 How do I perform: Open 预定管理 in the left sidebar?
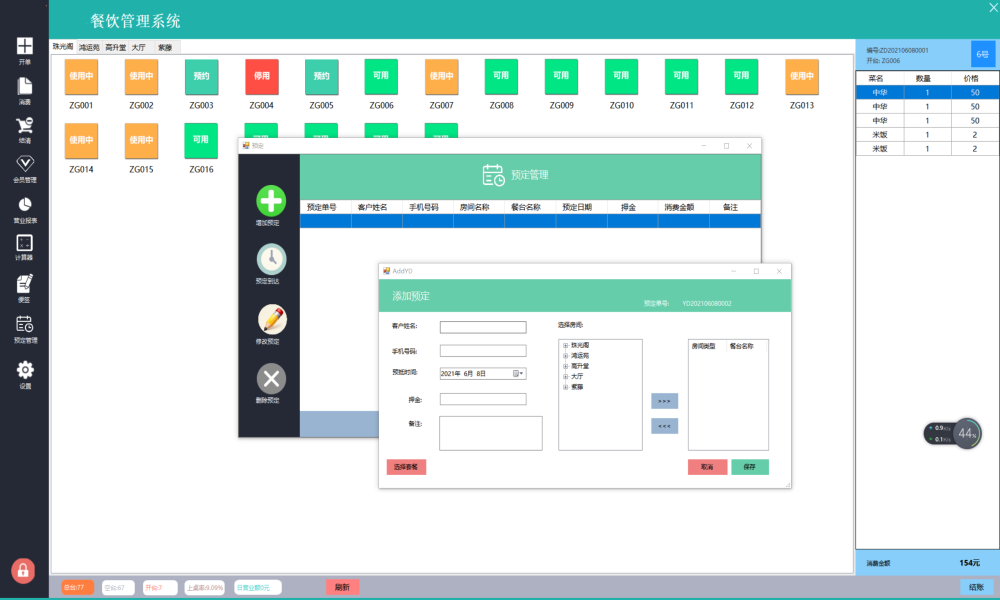click(x=24, y=325)
